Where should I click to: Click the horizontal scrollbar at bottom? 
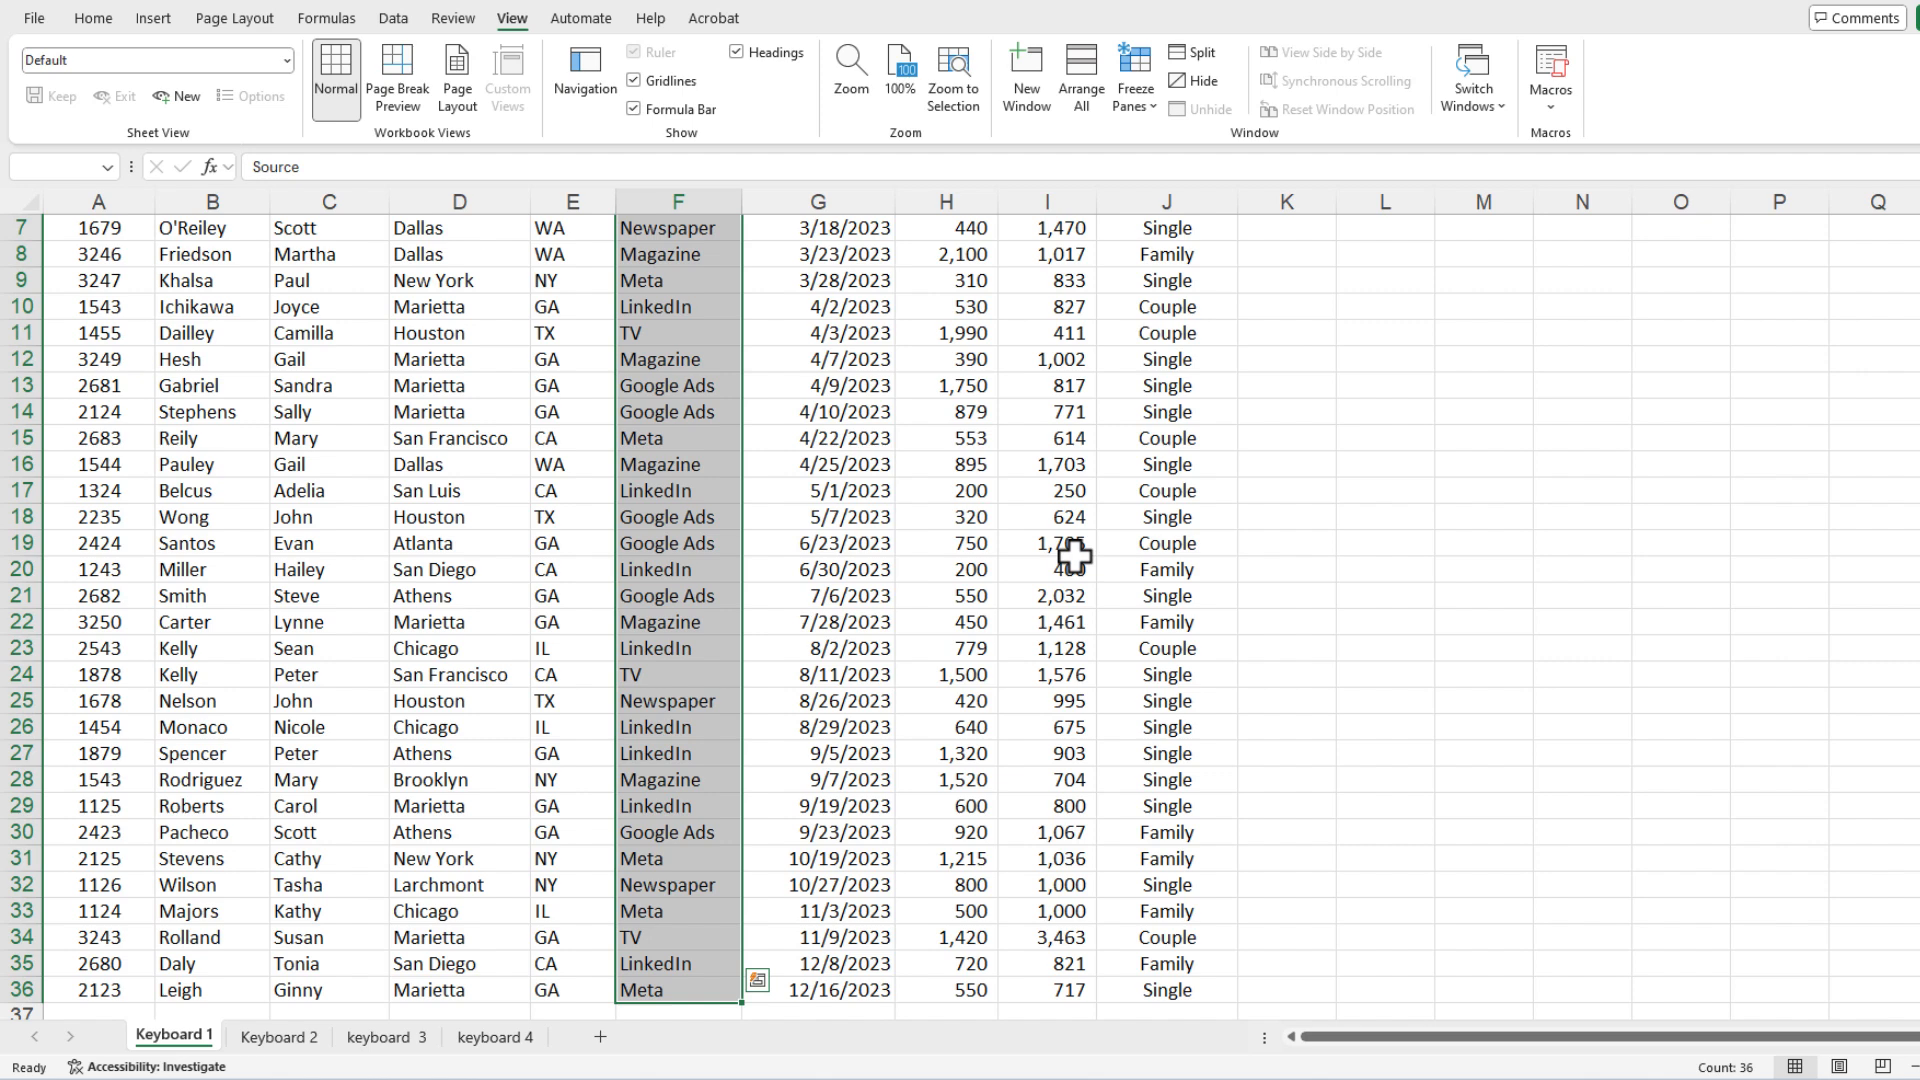1600,1037
